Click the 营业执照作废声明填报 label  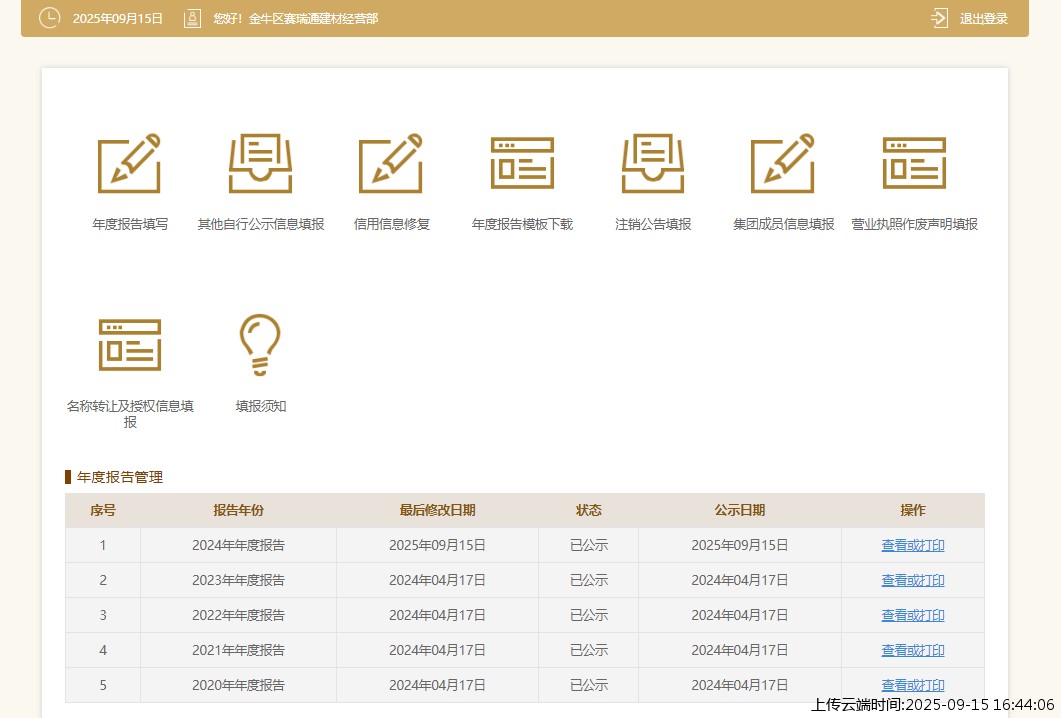coord(914,224)
